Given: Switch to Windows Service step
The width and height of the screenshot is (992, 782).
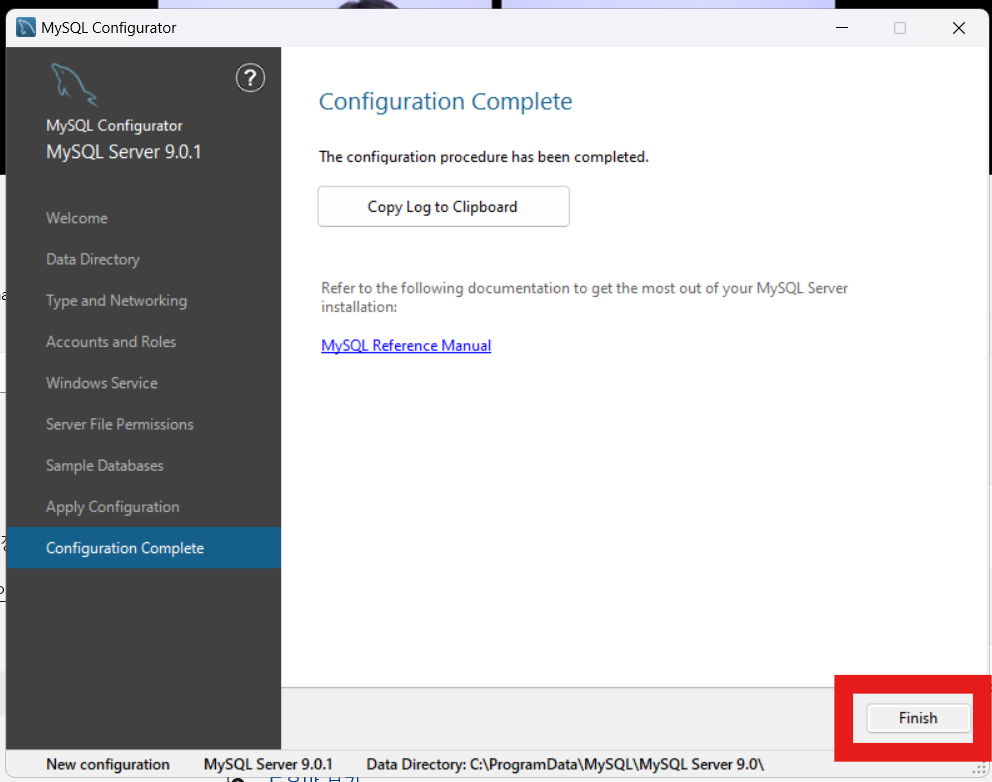Looking at the screenshot, I should [101, 383].
